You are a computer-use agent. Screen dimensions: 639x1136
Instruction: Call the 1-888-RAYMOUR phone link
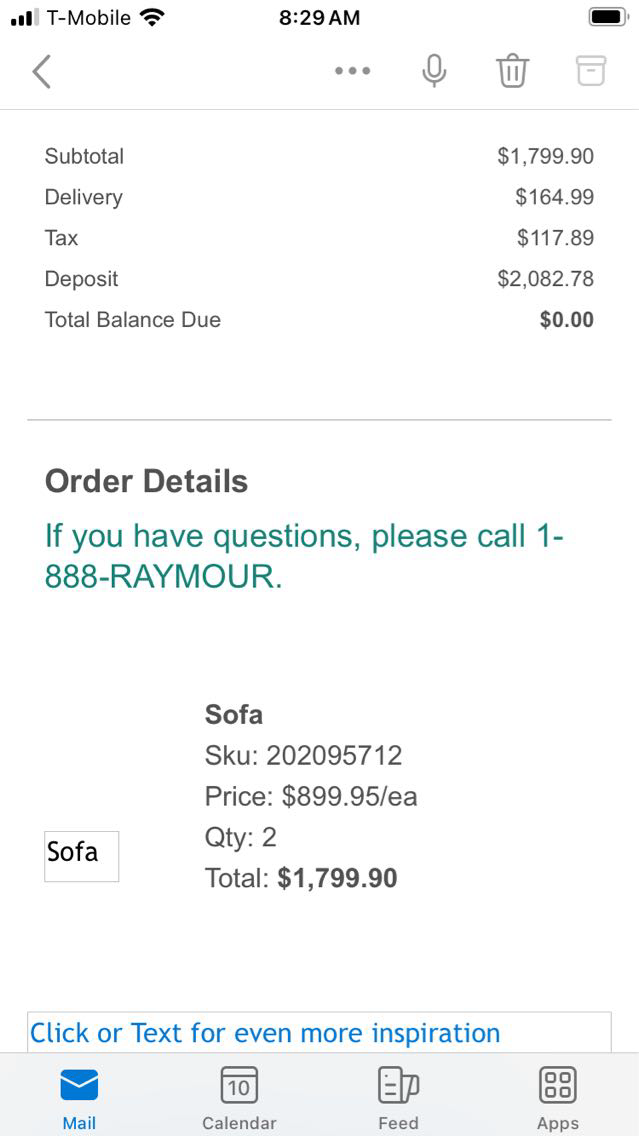pyautogui.click(x=304, y=556)
